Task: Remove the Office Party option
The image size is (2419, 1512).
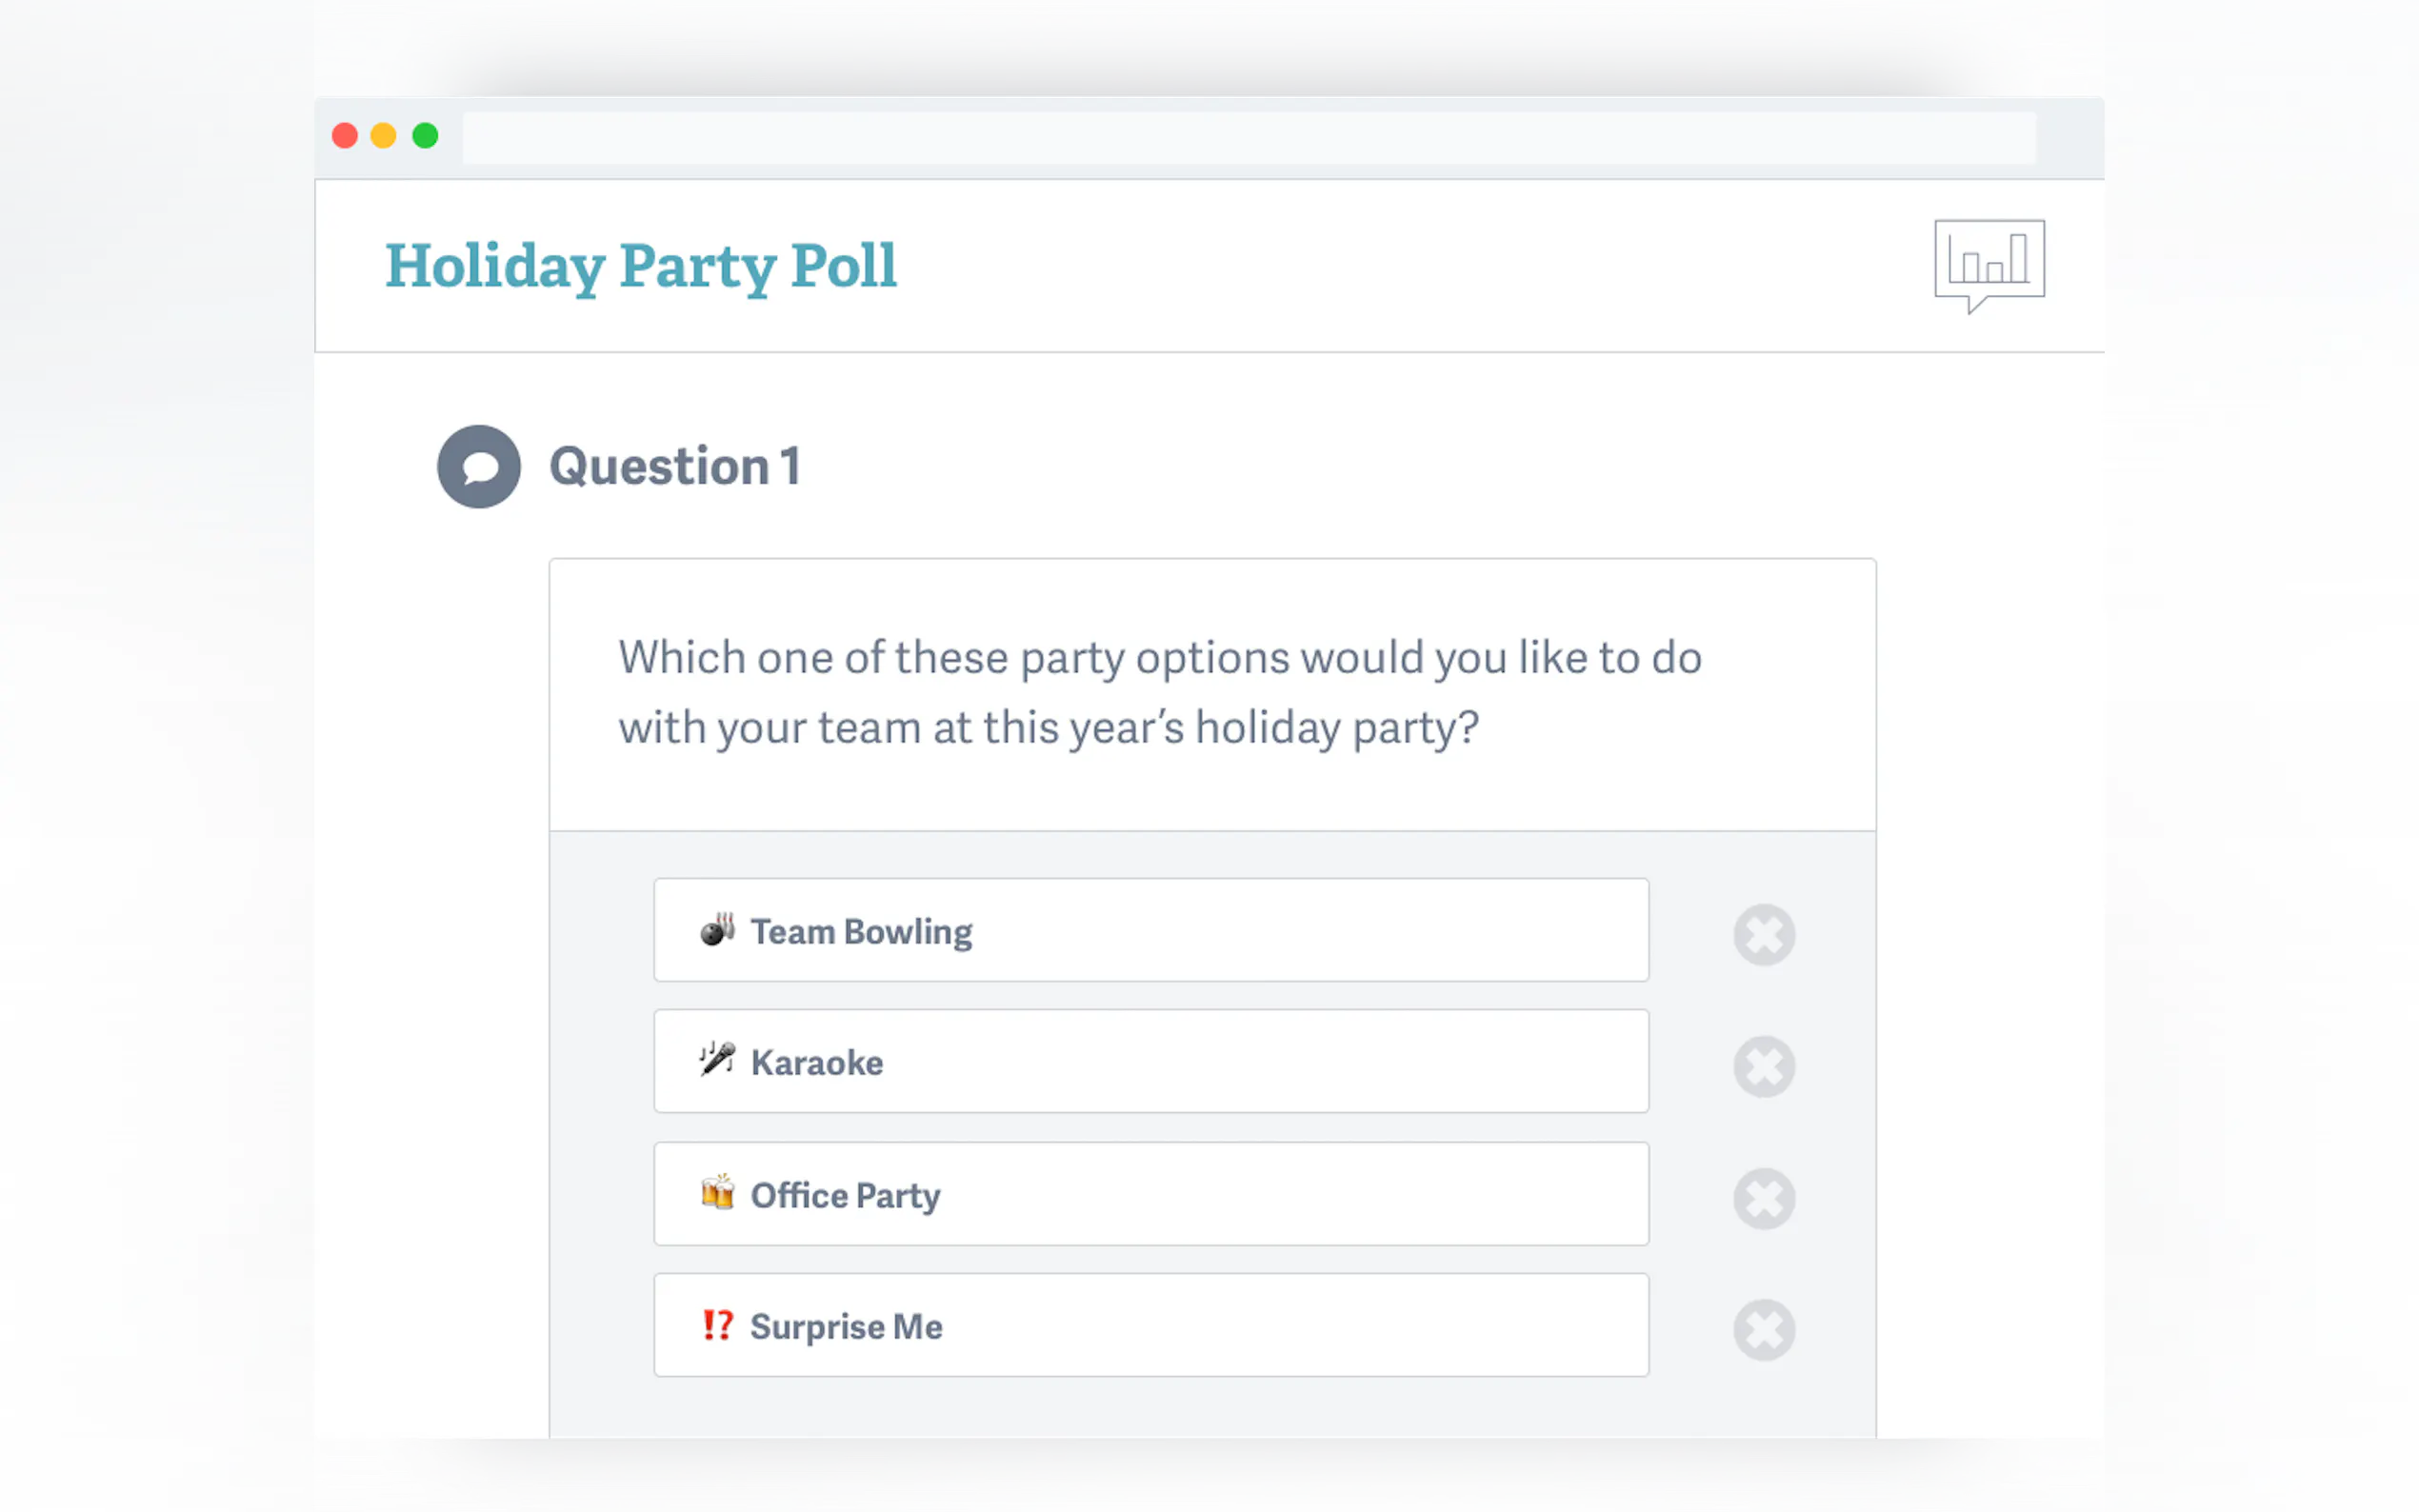Action: pos(1764,1198)
